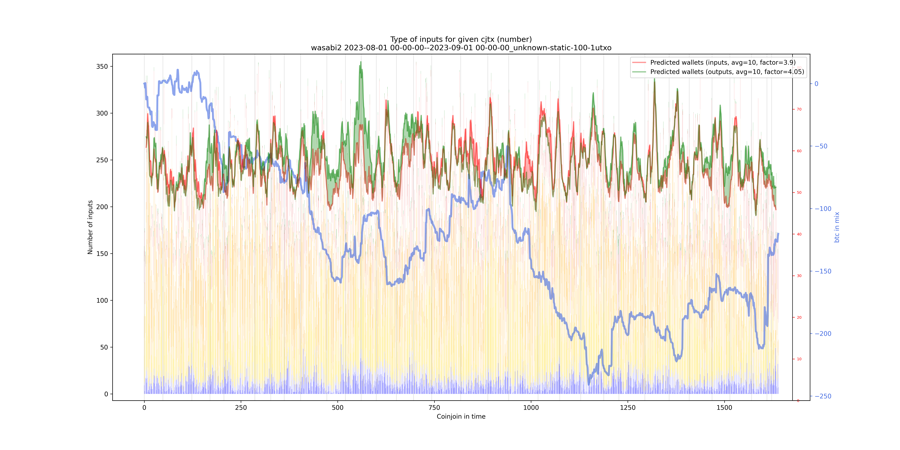The image size is (900, 450).
Task: Click the 750 tick on the x-axis
Action: (x=434, y=407)
